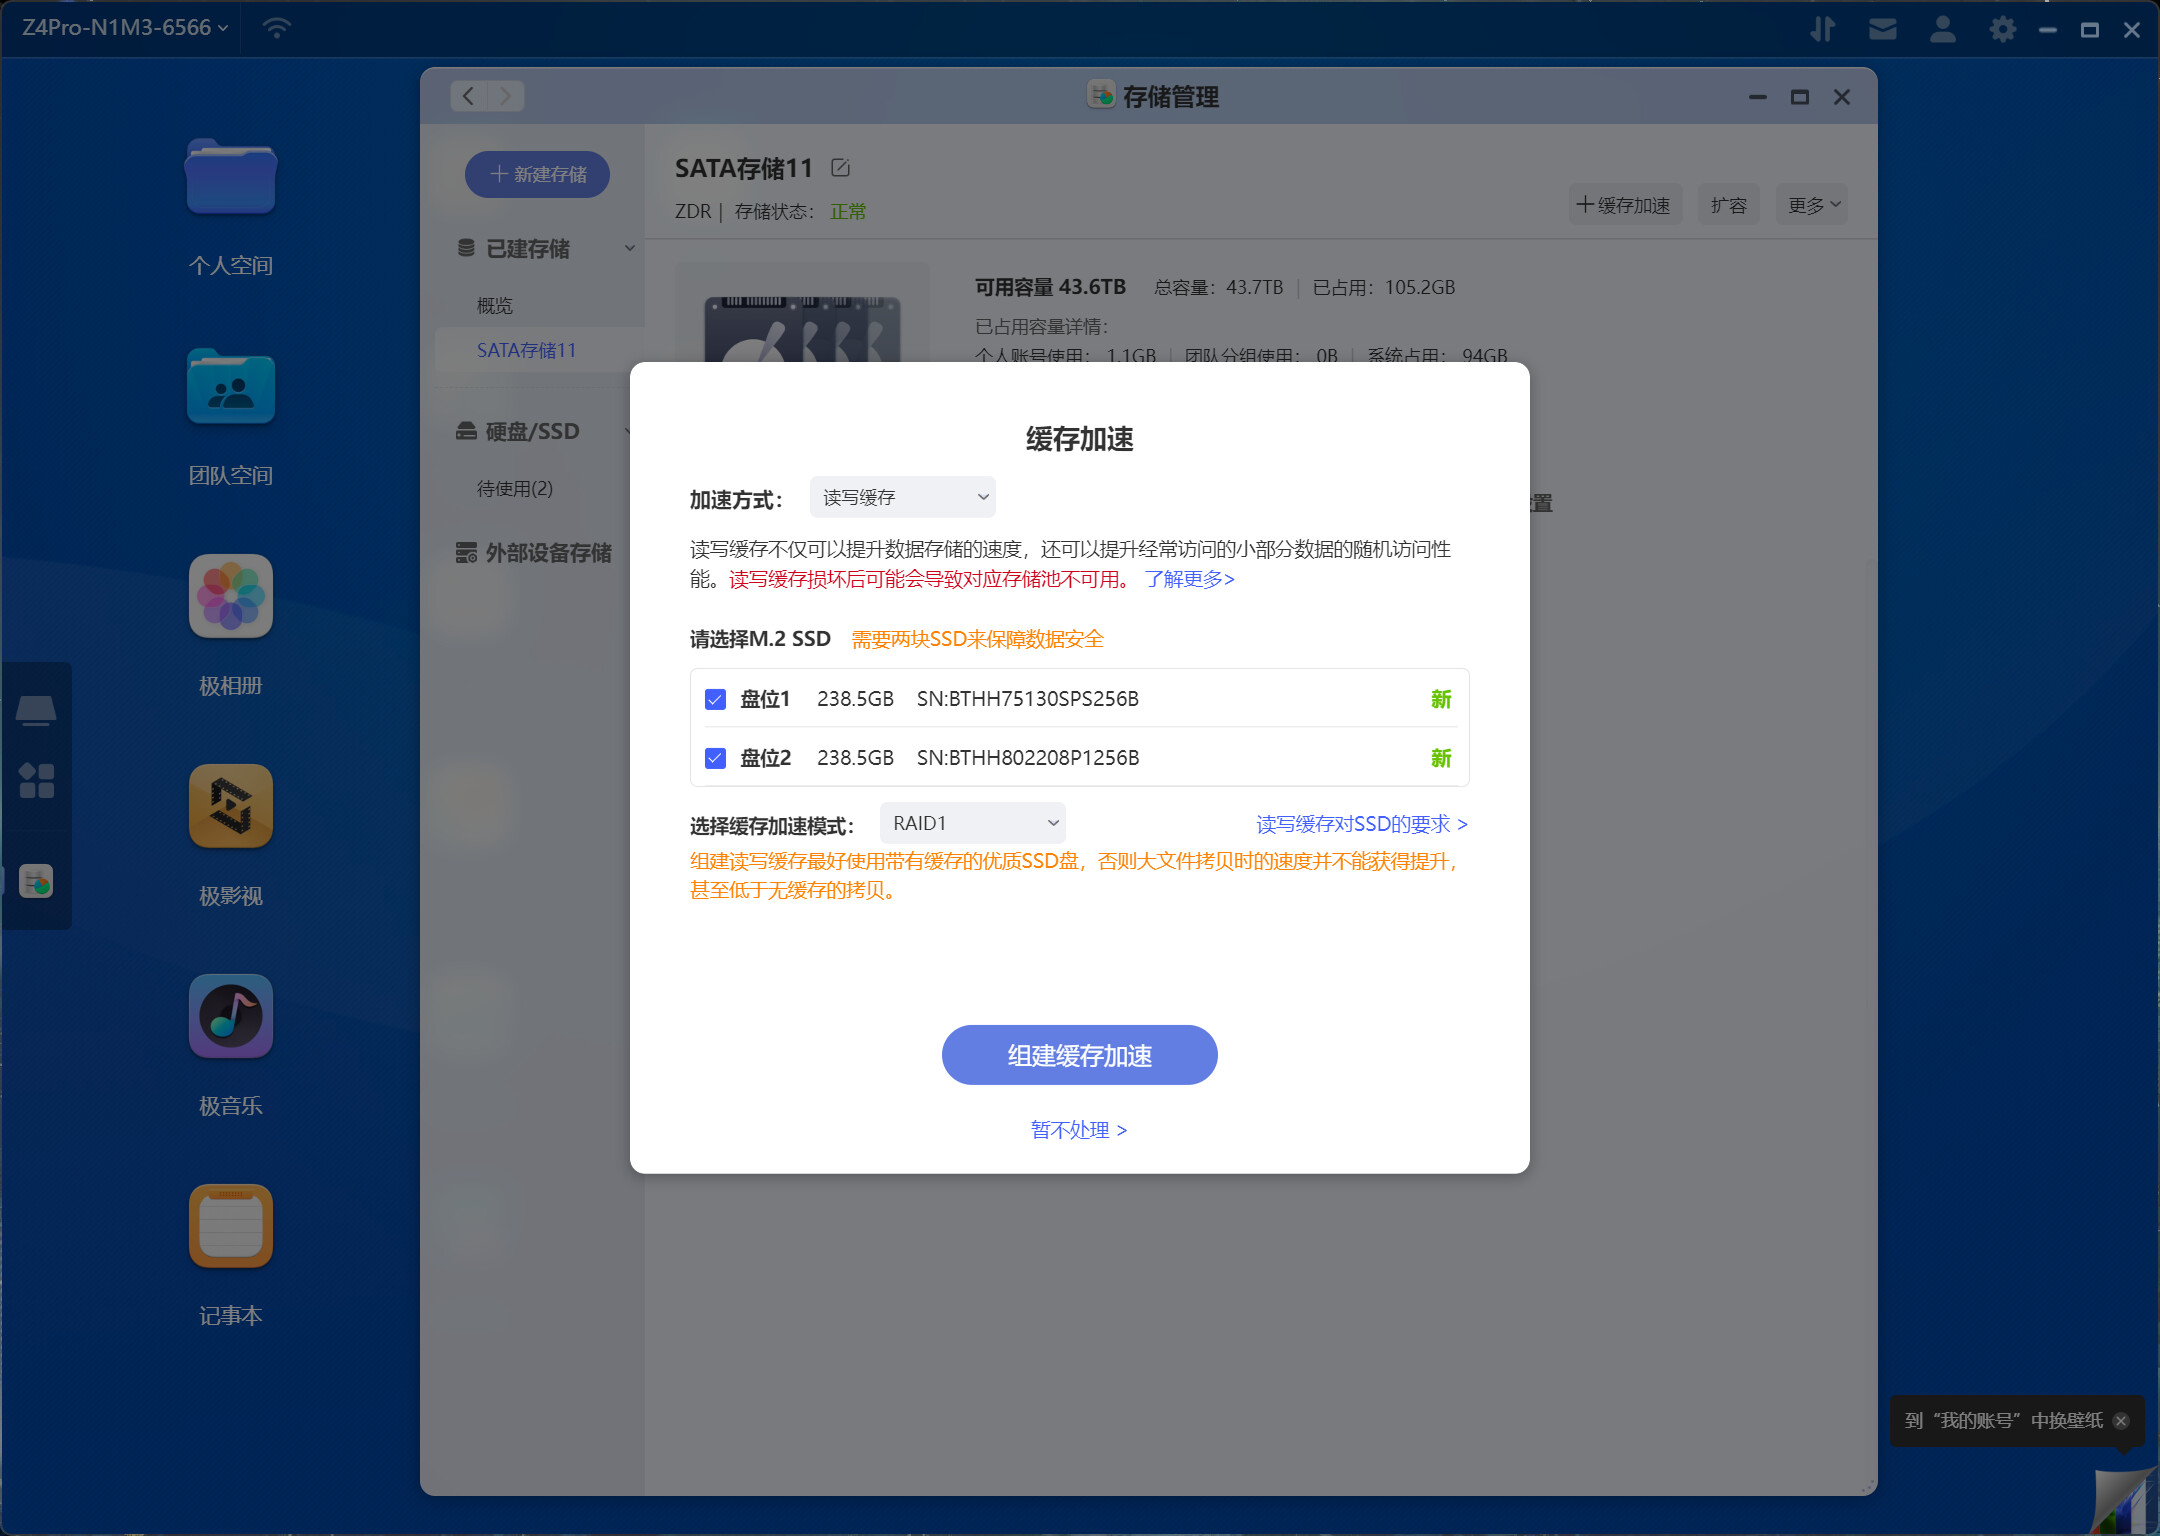Select 概览 in the storage sidebar
This screenshot has height=1536, width=2160.
(495, 305)
